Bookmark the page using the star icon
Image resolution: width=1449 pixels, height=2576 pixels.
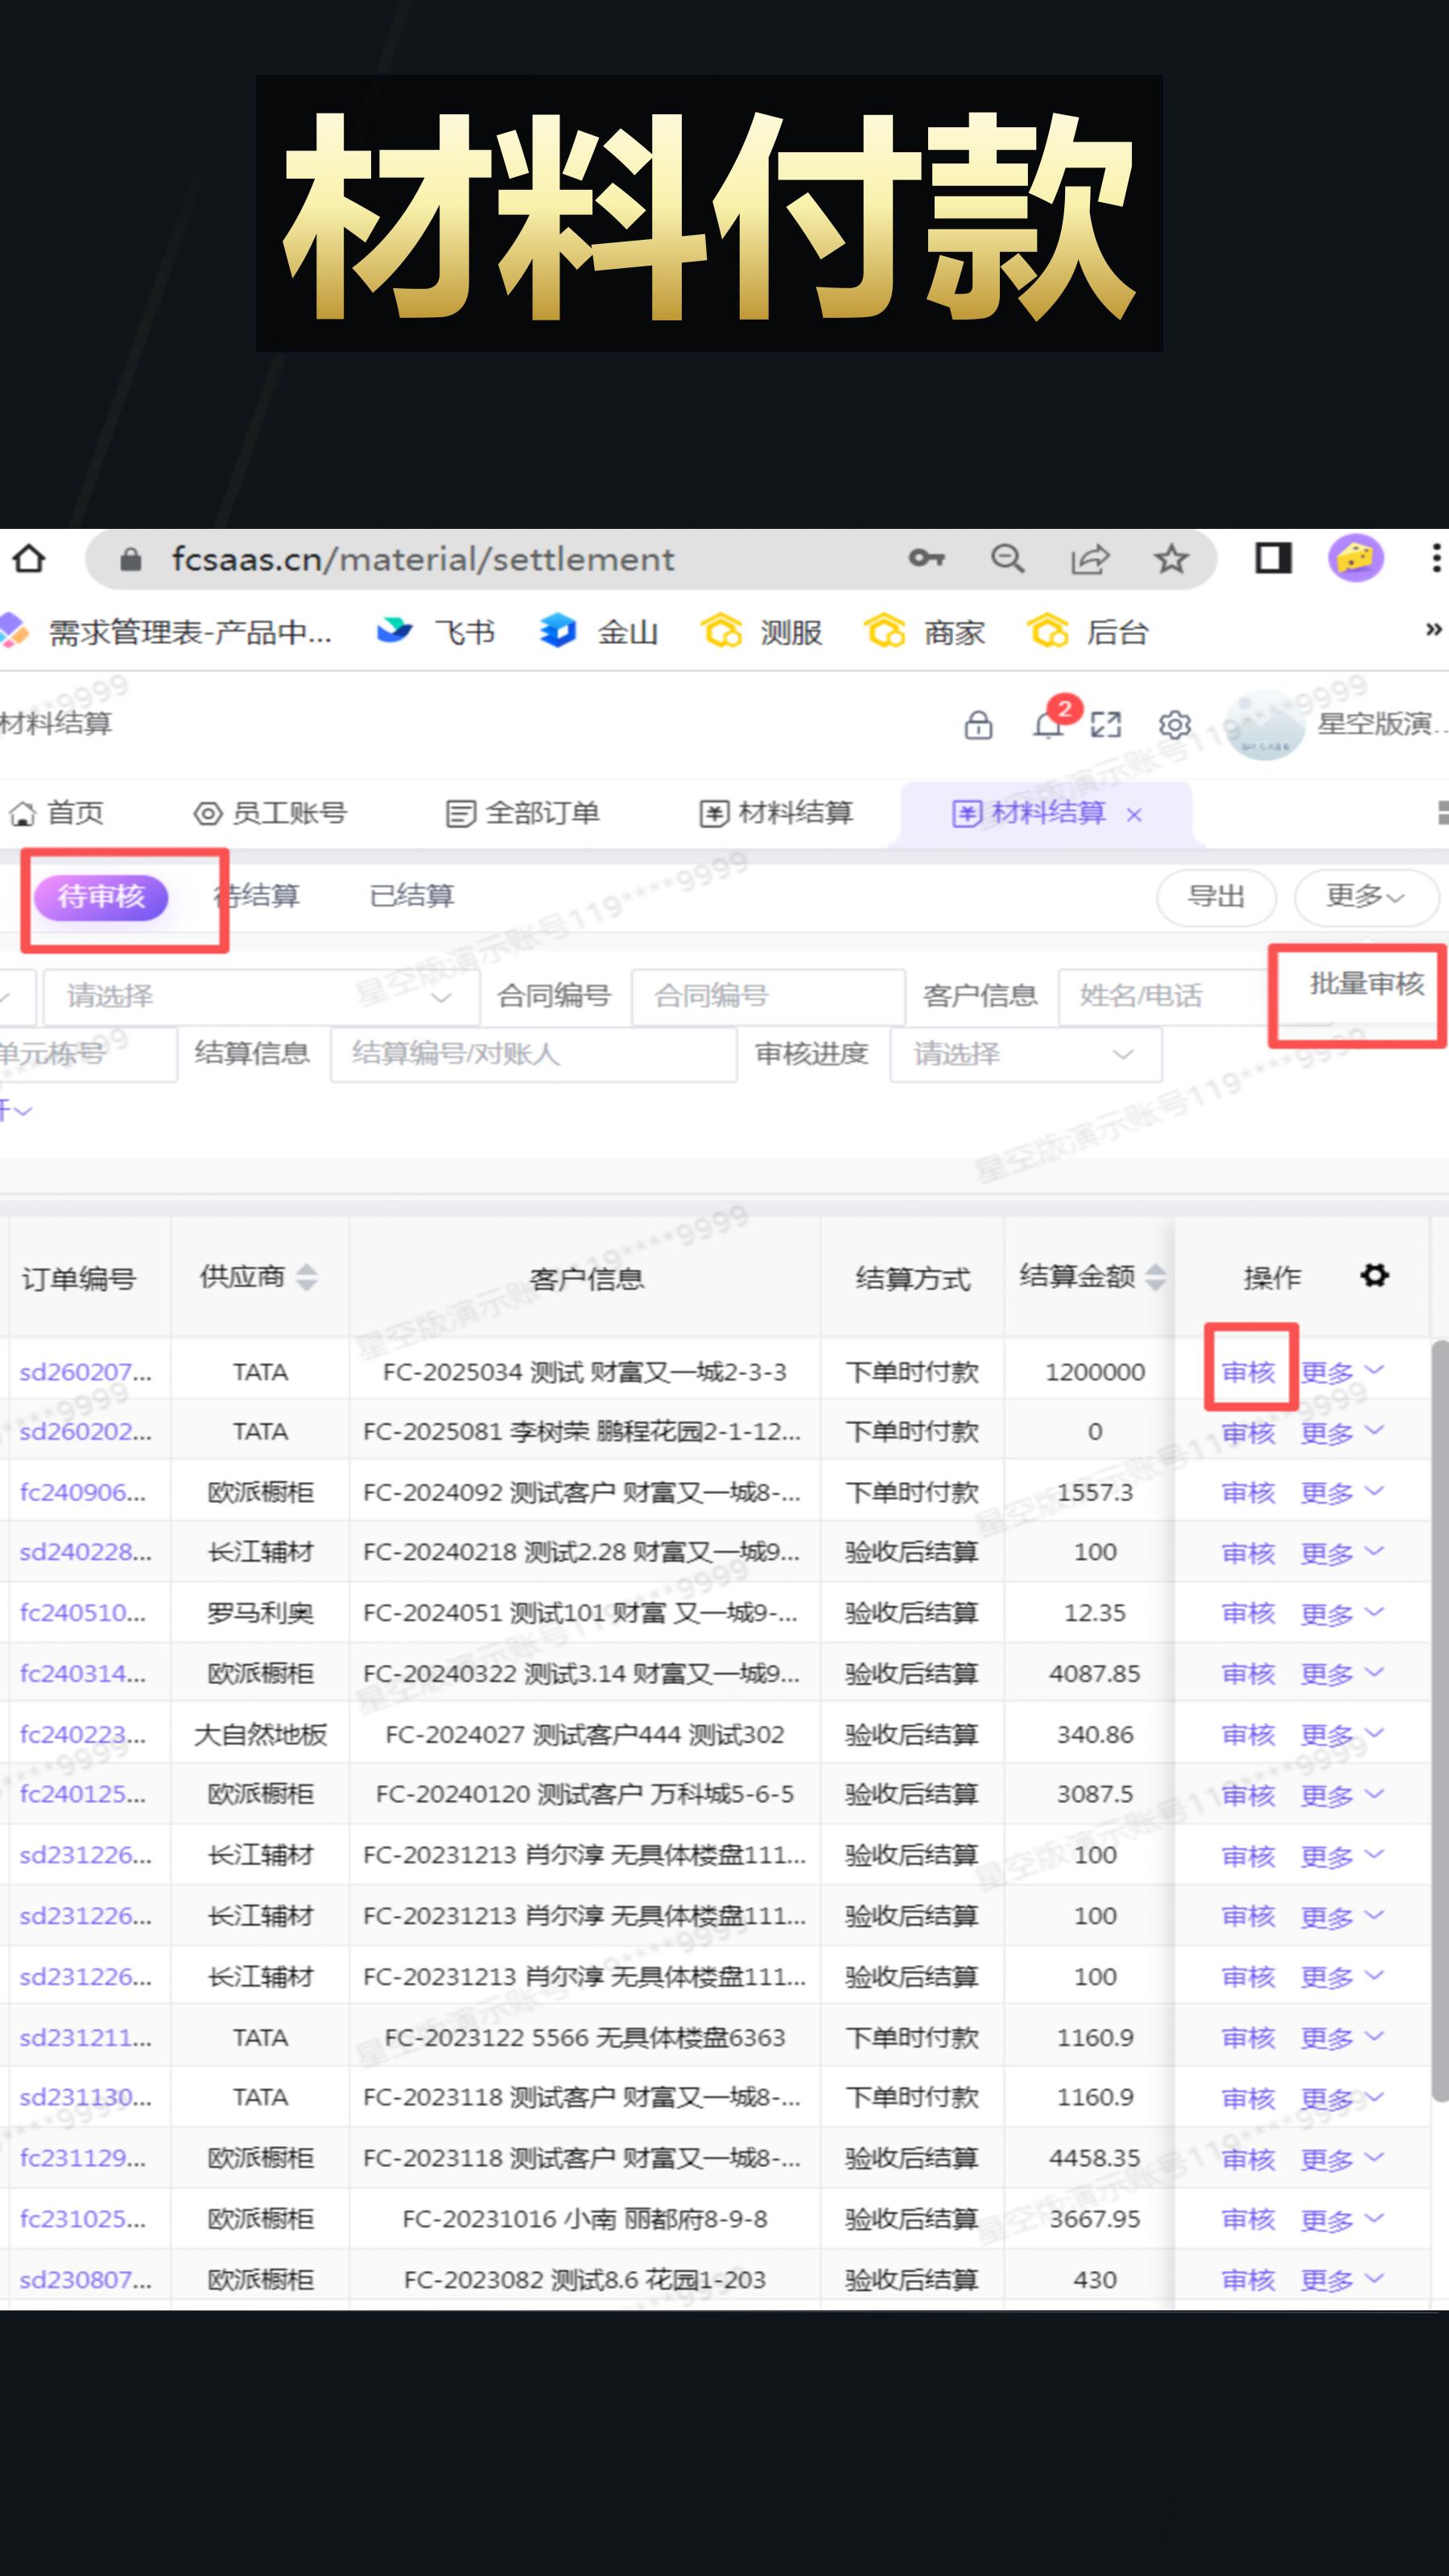point(1170,559)
